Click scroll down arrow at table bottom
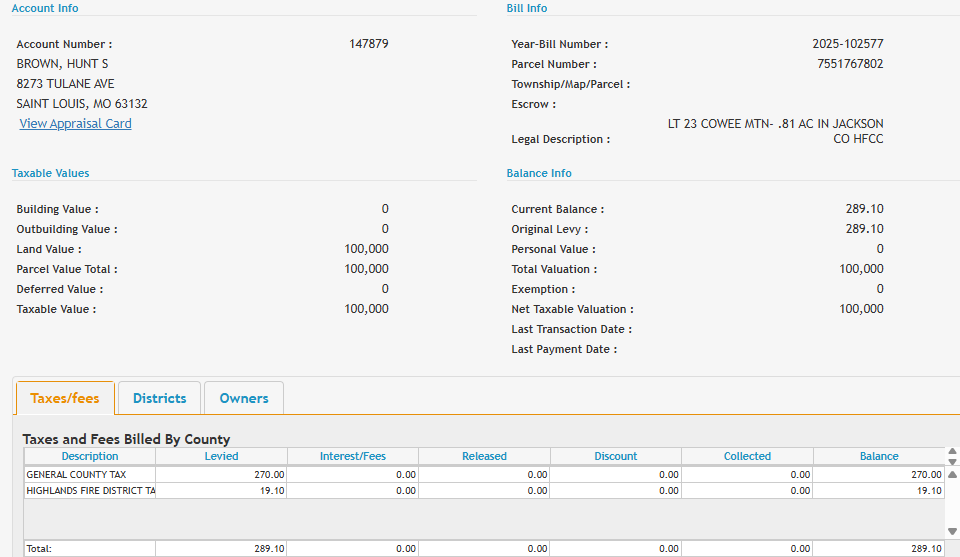 952,531
